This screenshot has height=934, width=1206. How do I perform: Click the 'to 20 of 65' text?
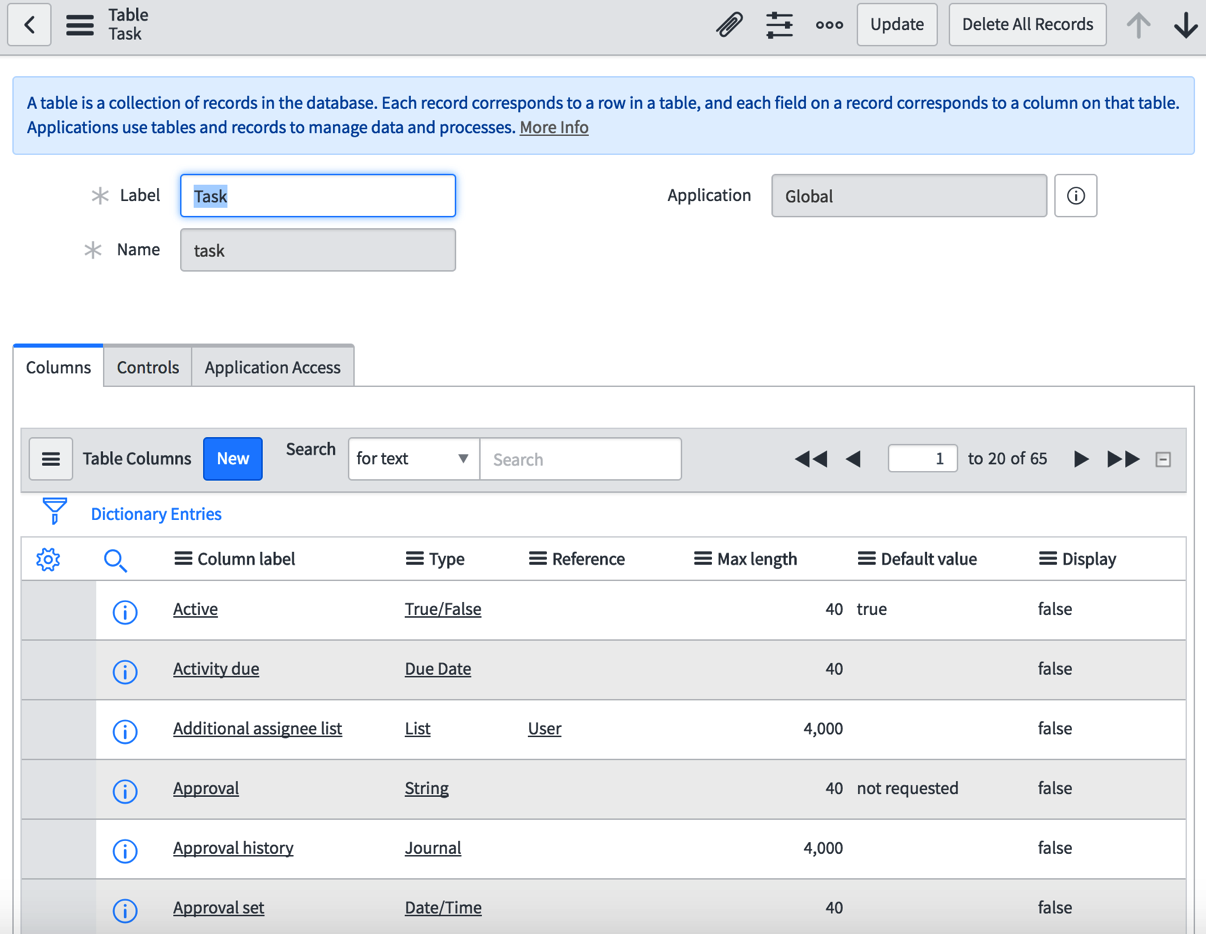pos(1008,459)
